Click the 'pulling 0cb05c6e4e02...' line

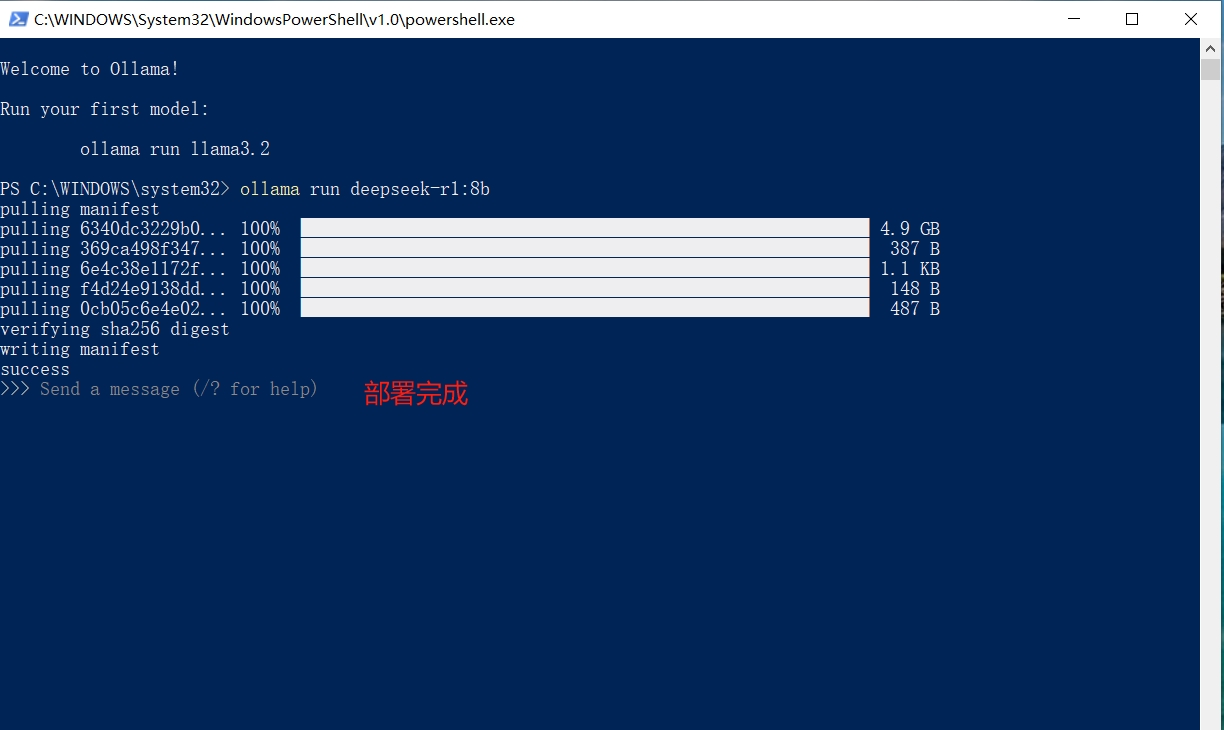point(470,309)
